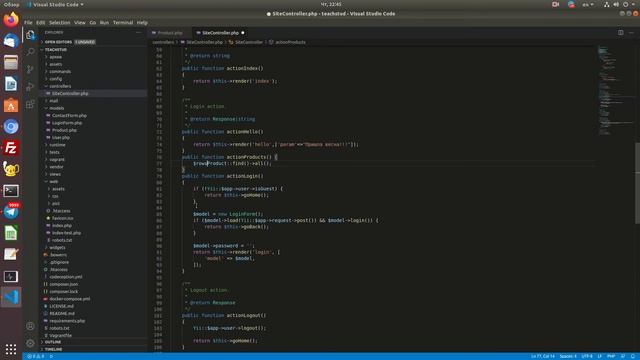The image size is (640, 360).
Task: Open clock and calendar in top bar
Action: (331, 4)
